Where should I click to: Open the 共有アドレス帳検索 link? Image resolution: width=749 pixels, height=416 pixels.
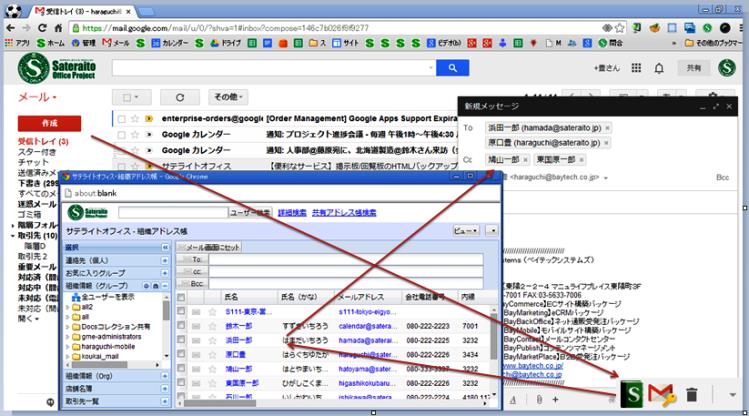[x=344, y=213]
